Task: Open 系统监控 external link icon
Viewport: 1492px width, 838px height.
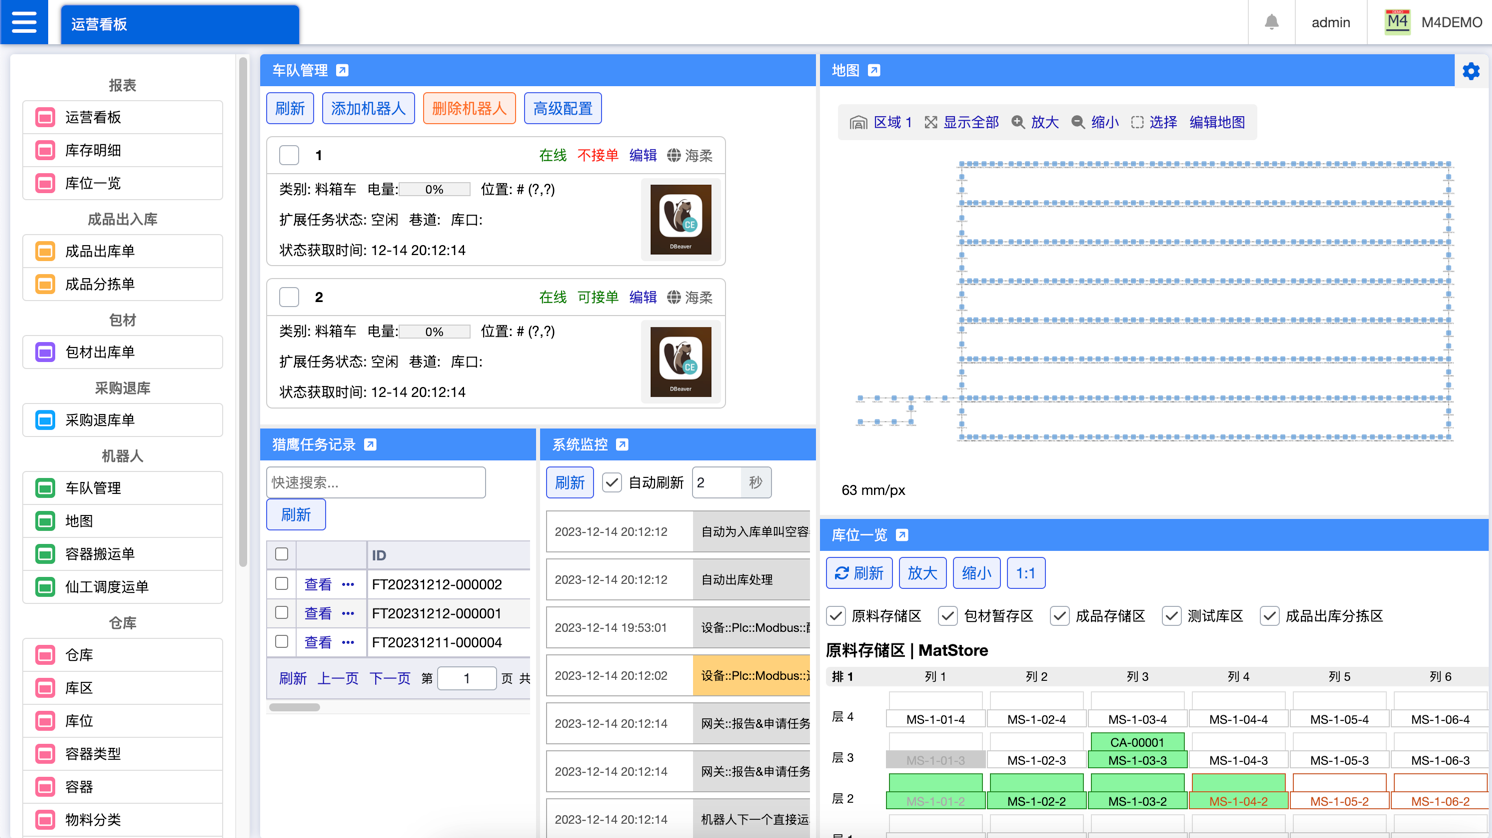Action: [623, 444]
